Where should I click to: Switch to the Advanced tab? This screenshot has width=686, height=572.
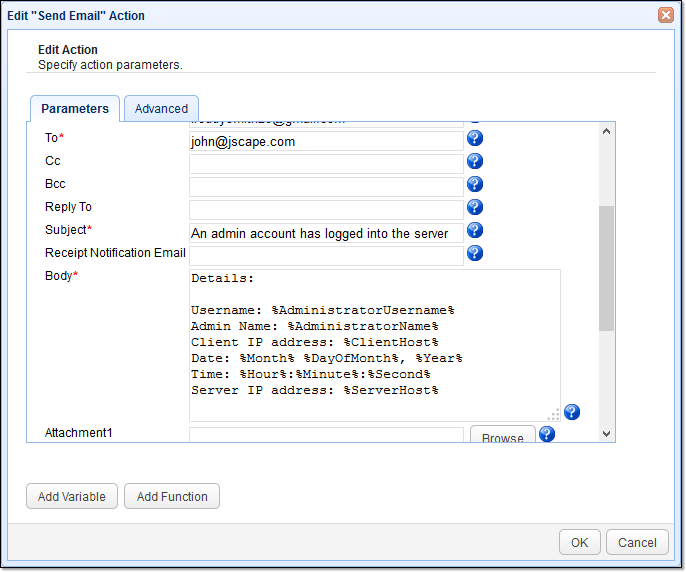point(161,109)
